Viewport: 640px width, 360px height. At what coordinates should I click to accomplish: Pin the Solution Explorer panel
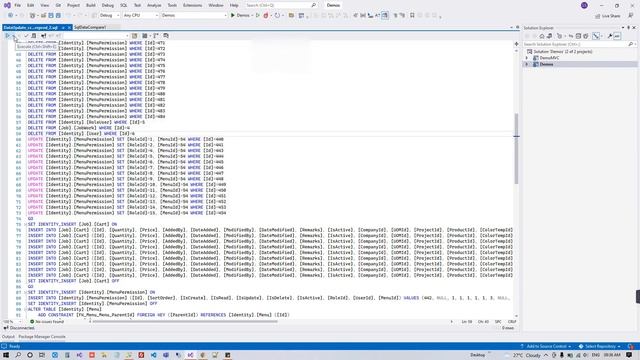coord(629,28)
